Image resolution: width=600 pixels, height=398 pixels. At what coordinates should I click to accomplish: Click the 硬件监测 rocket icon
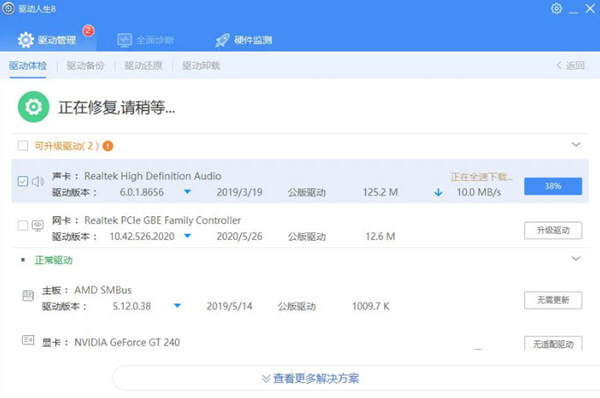222,40
